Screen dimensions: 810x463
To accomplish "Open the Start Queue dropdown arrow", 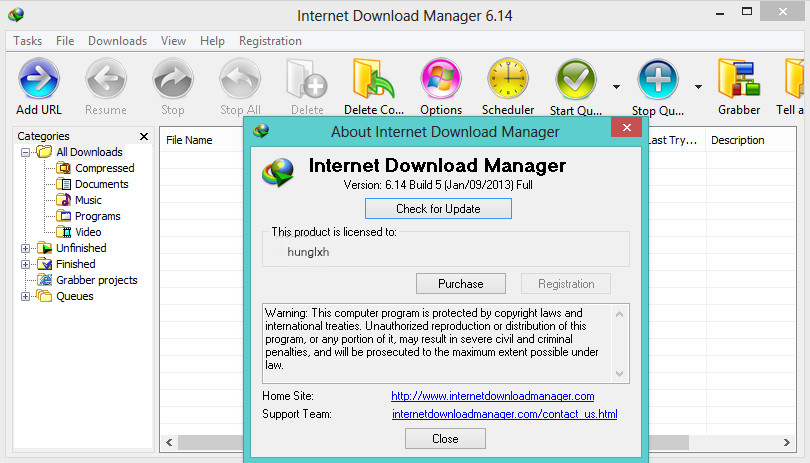I will 616,86.
